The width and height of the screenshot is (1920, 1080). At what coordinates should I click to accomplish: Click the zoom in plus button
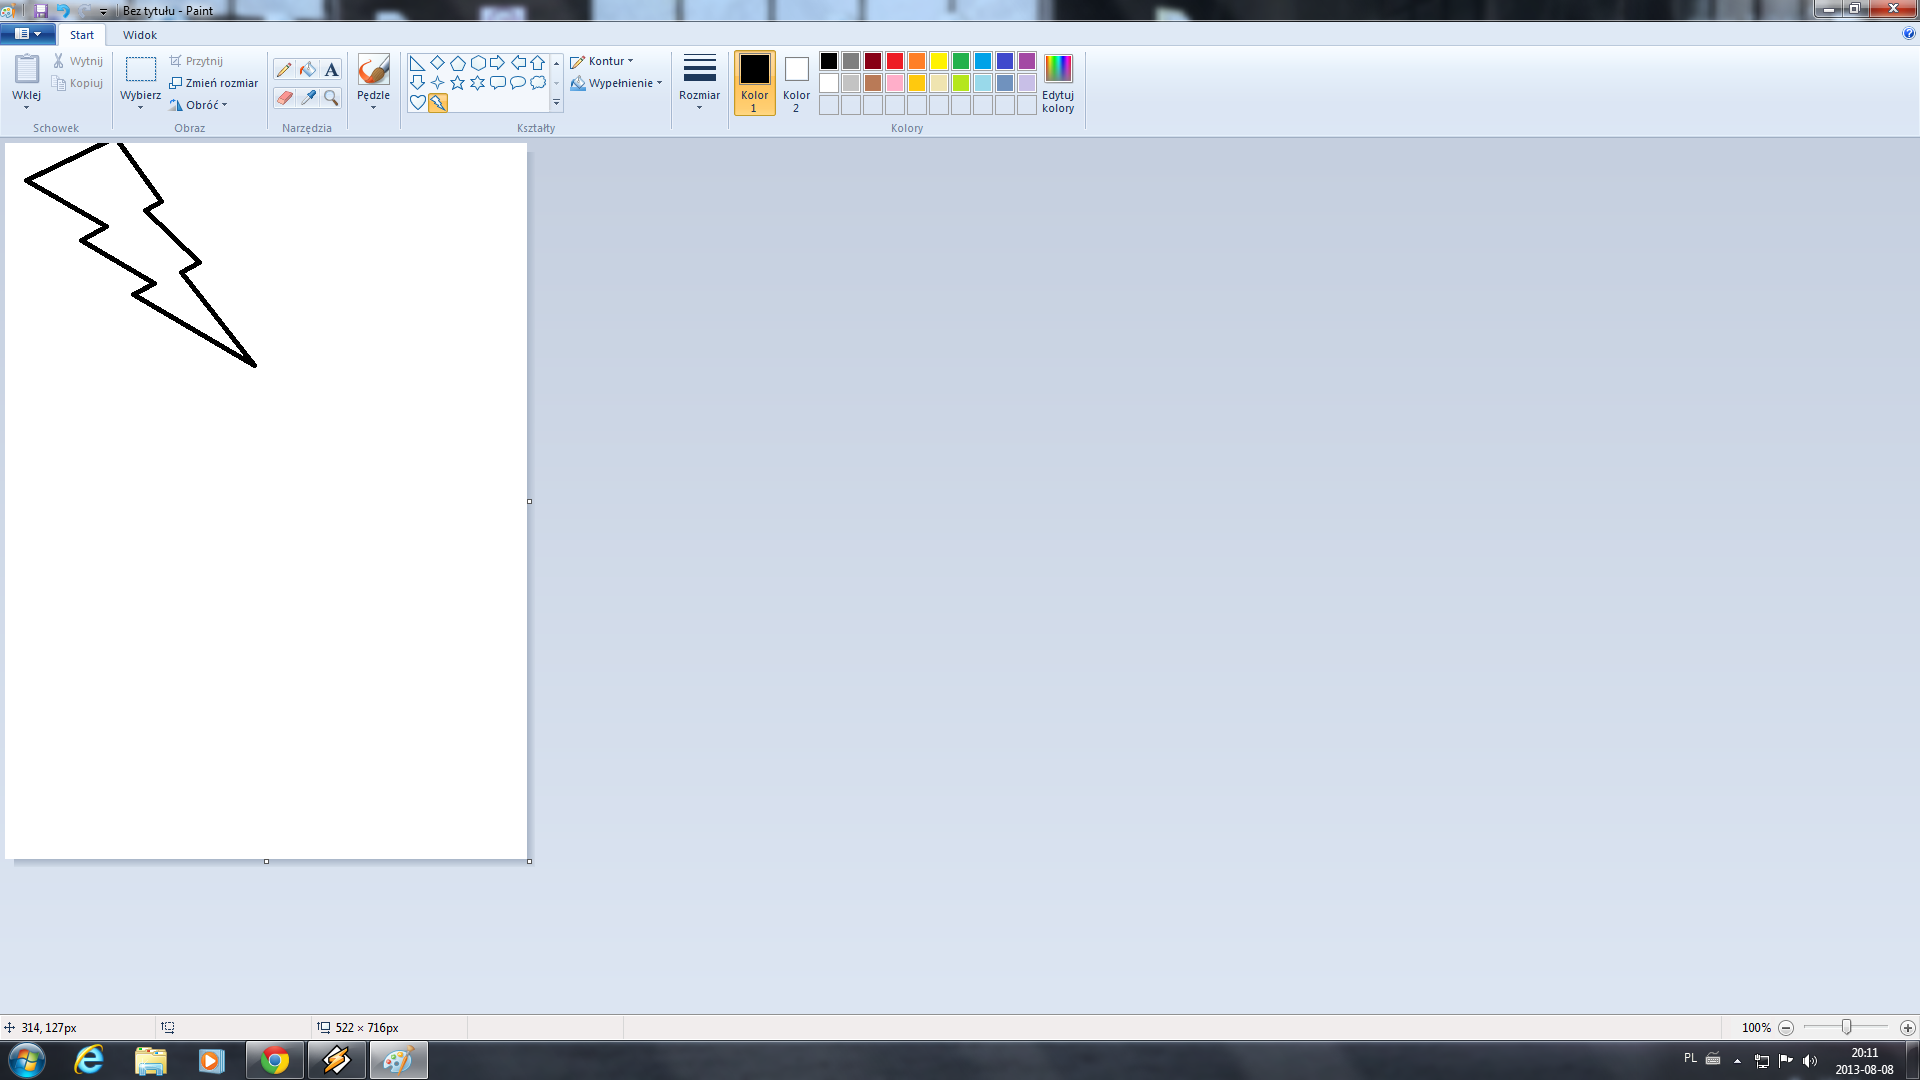[1908, 1028]
